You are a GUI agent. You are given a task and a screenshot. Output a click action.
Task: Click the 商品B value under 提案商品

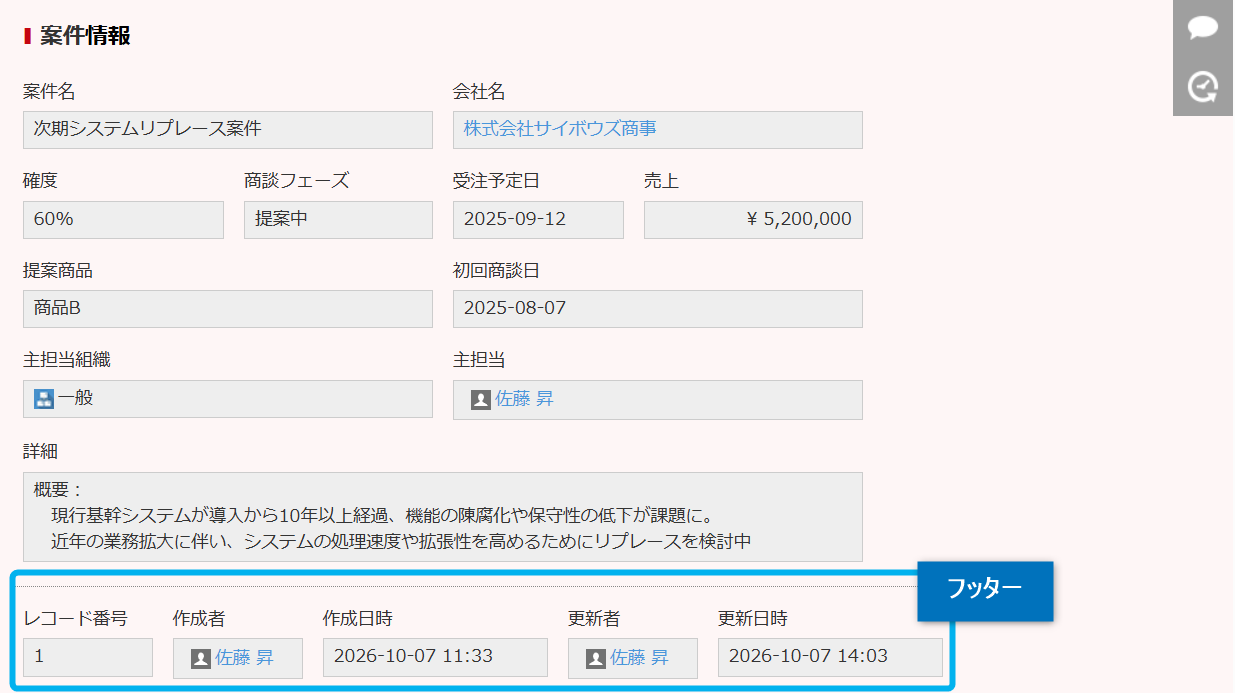[57, 308]
